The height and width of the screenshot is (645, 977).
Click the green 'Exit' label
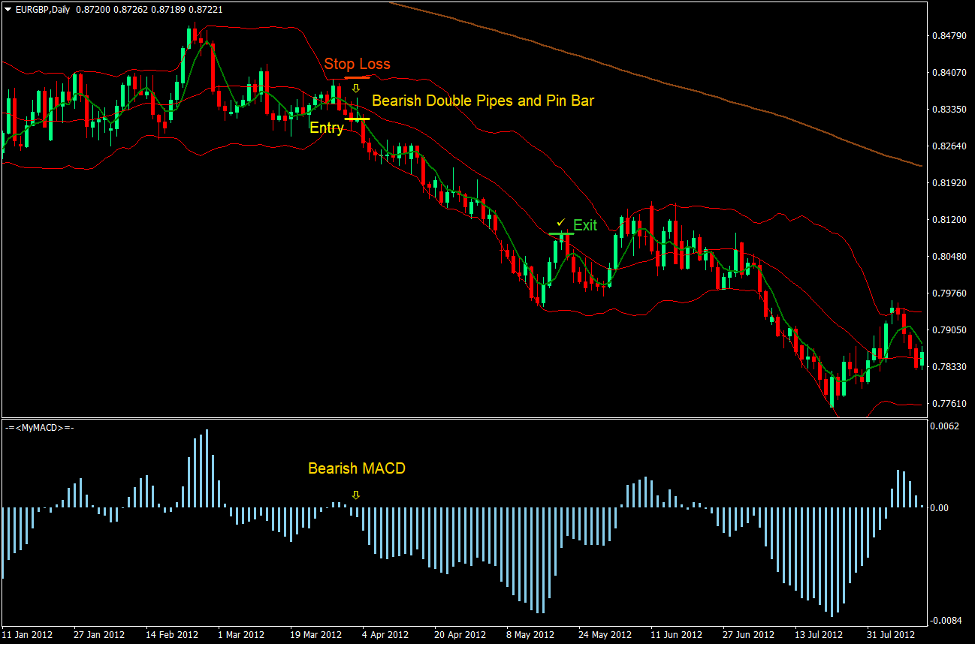[585, 225]
